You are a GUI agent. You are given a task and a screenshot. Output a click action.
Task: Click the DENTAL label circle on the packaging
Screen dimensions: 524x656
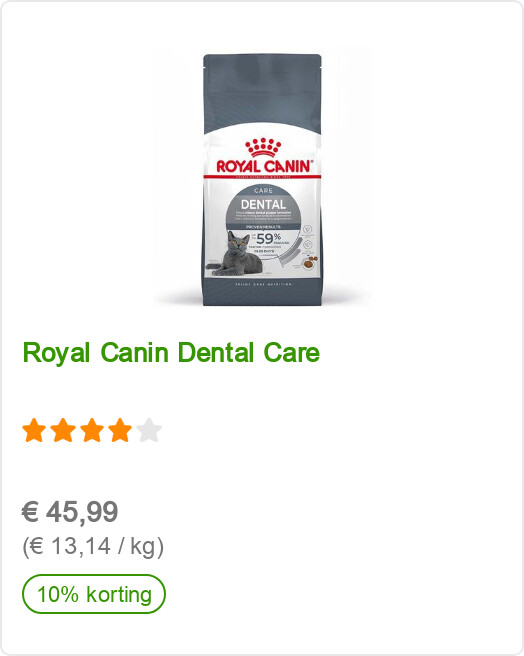263,205
